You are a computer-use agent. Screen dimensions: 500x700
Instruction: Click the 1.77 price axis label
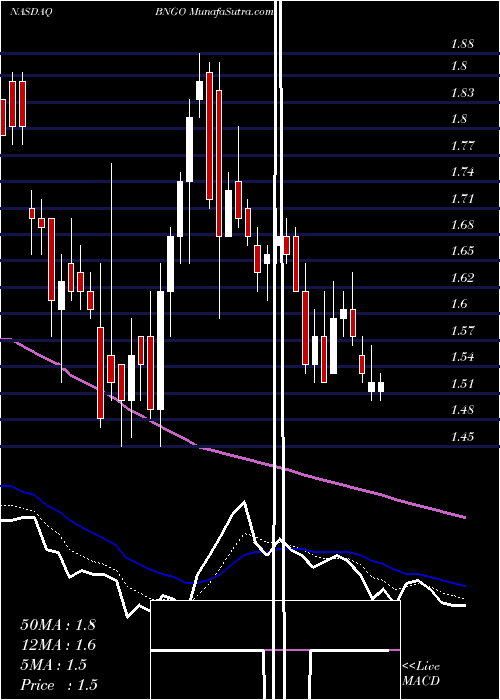click(462, 146)
